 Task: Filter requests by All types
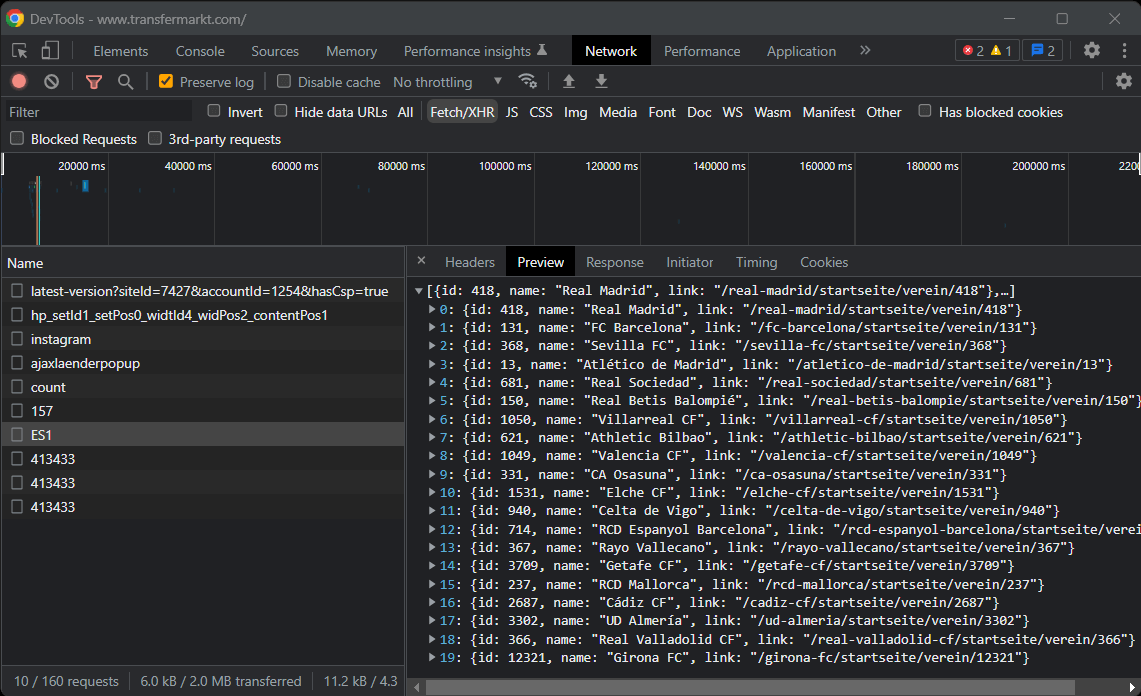tap(405, 112)
